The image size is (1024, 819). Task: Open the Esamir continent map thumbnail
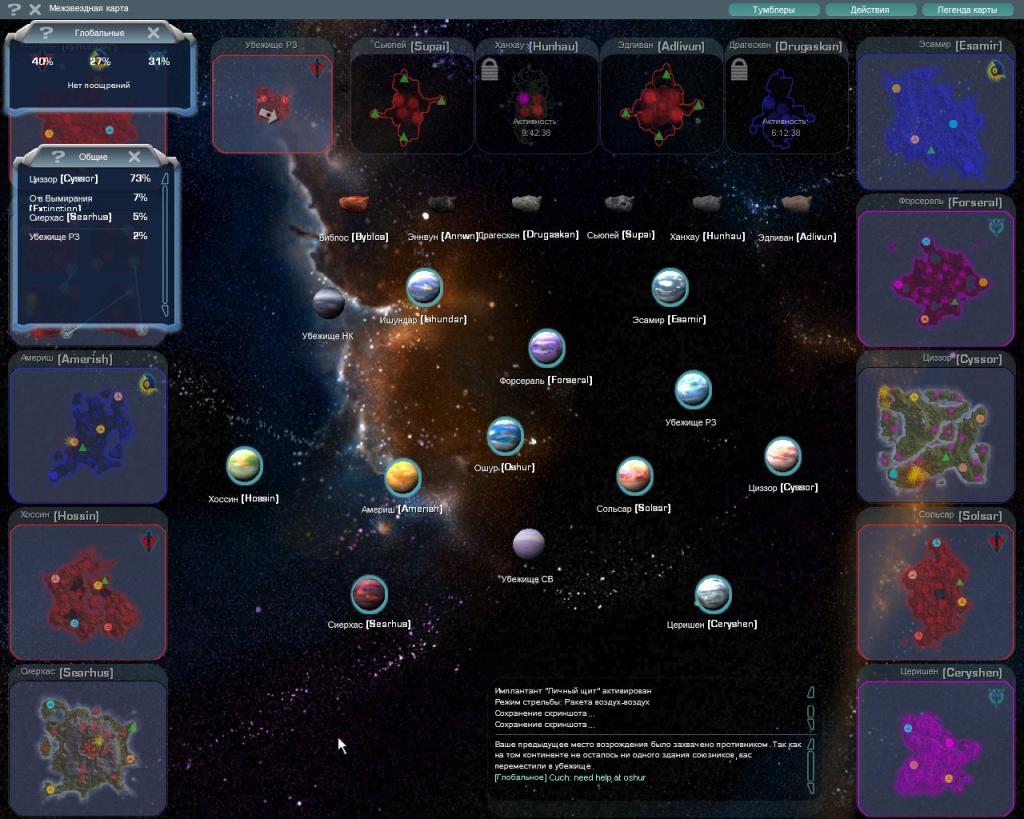930,115
